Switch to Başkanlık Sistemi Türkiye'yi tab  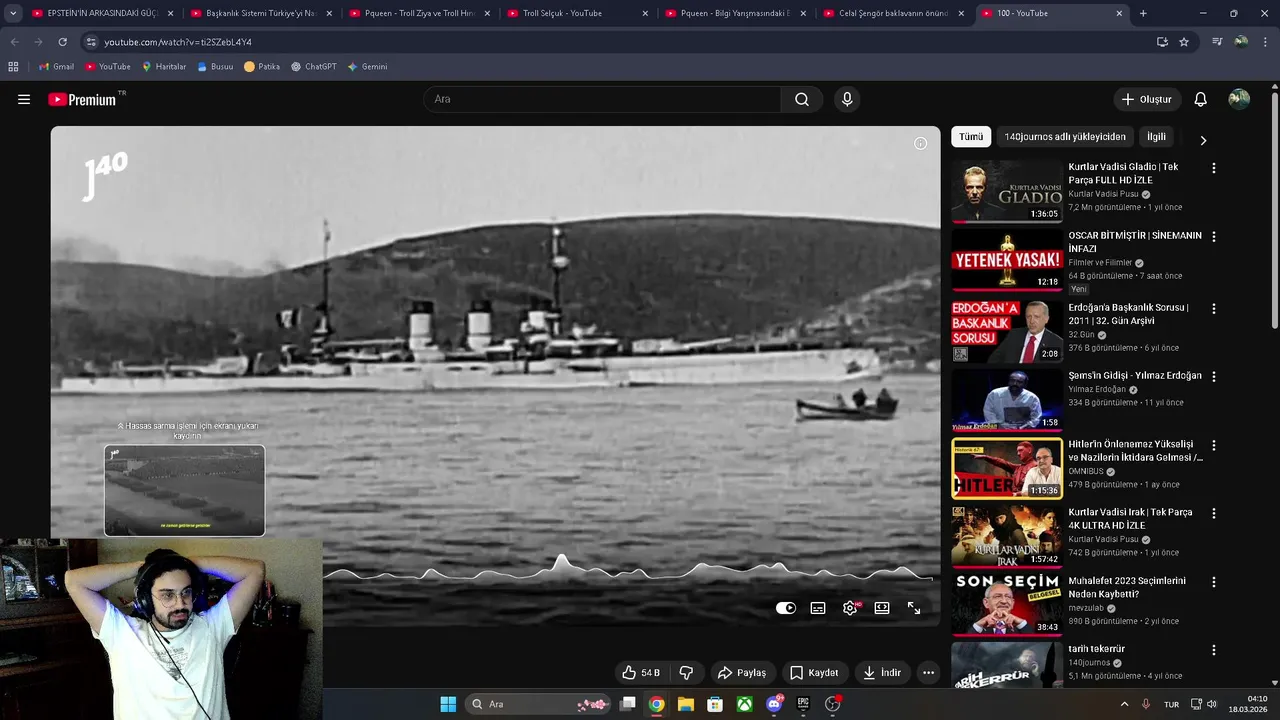click(260, 13)
